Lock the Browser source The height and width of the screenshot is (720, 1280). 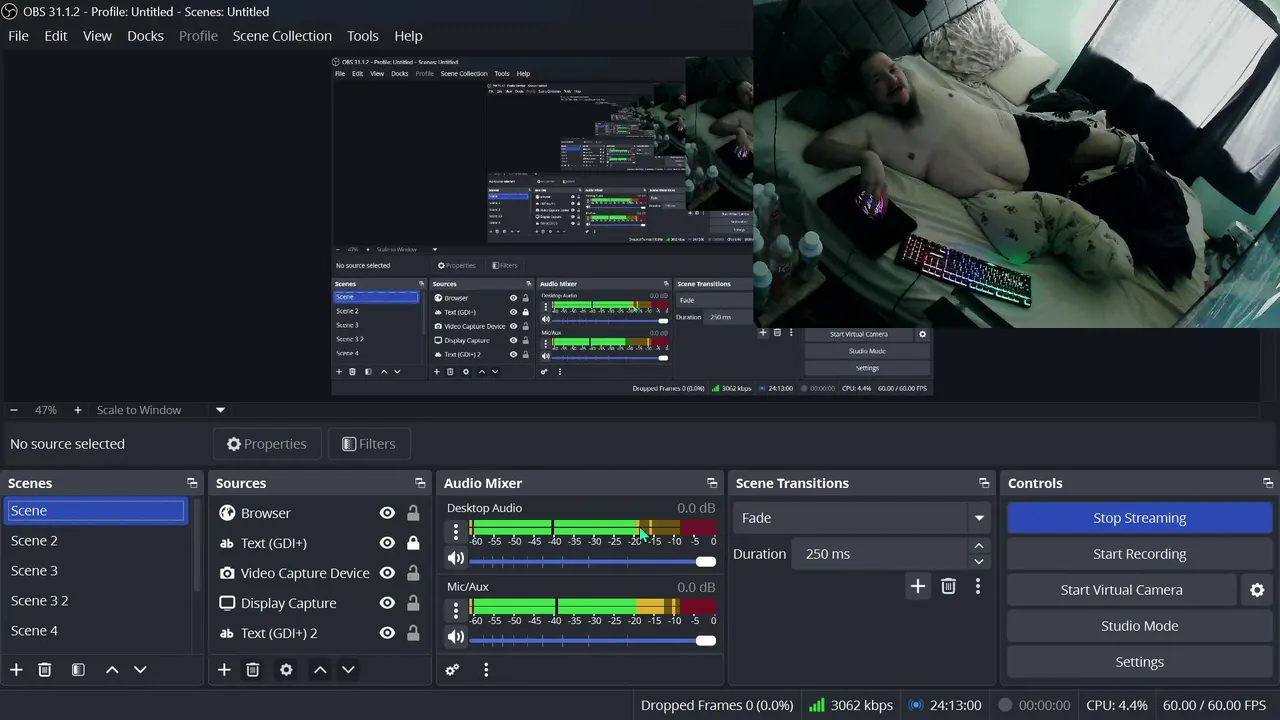pyautogui.click(x=413, y=513)
